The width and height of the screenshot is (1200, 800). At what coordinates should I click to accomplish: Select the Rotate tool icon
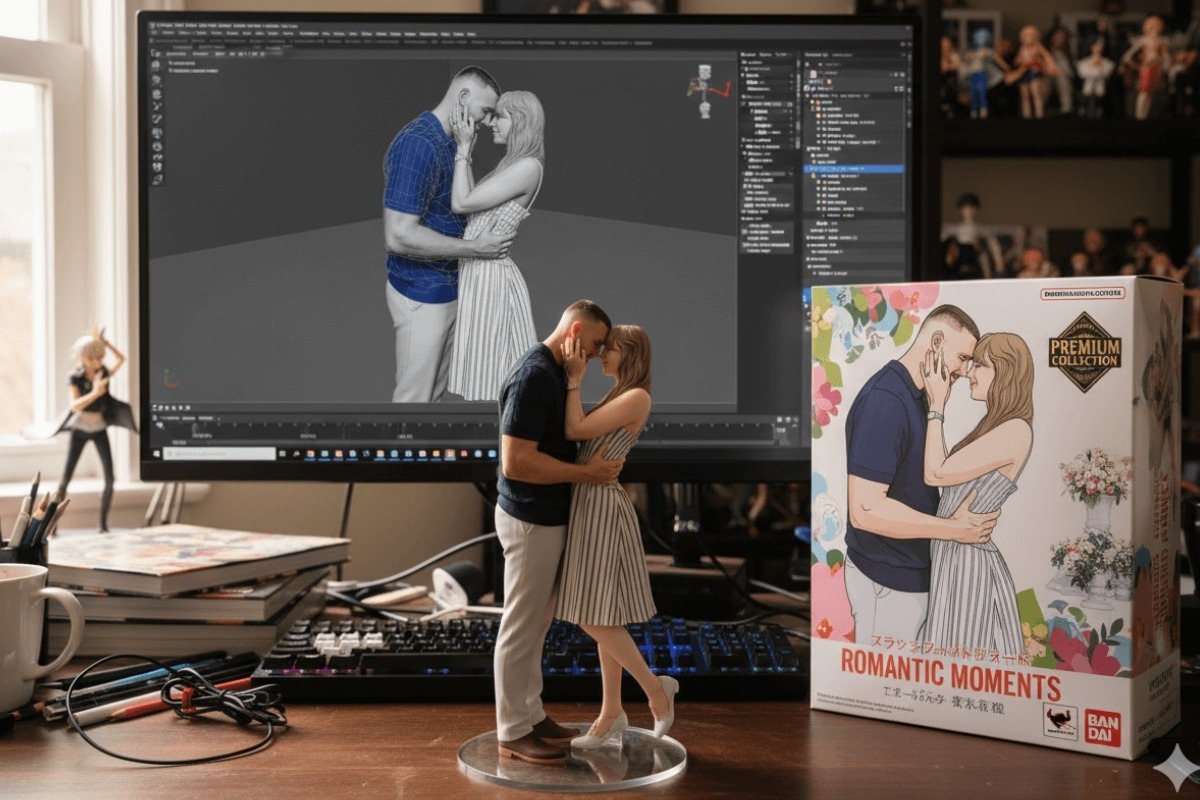click(155, 106)
